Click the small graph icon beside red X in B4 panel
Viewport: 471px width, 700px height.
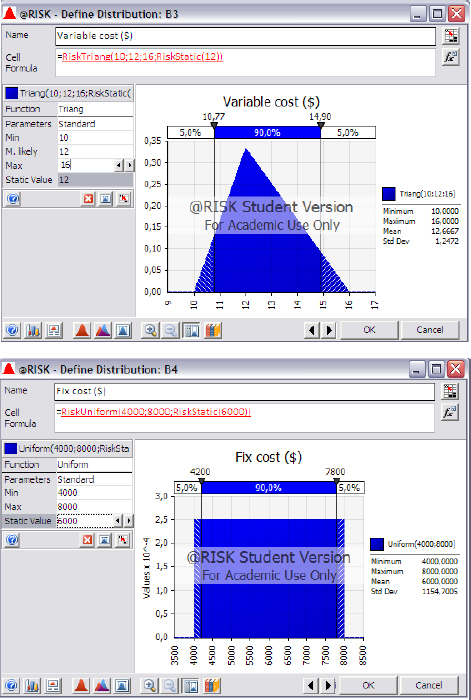(105, 540)
